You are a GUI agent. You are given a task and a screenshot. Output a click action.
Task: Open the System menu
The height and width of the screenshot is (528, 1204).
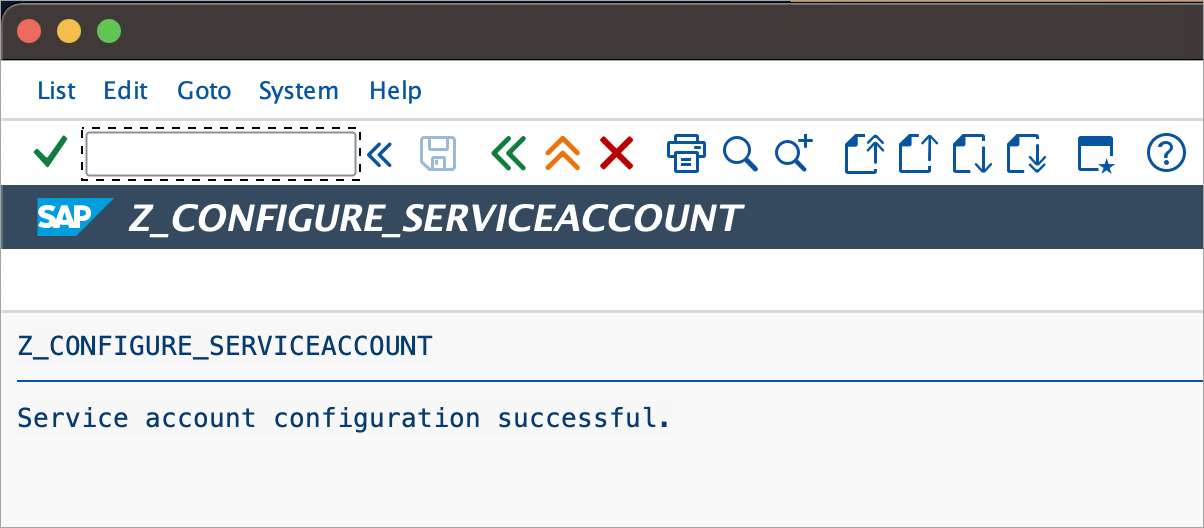tap(298, 91)
